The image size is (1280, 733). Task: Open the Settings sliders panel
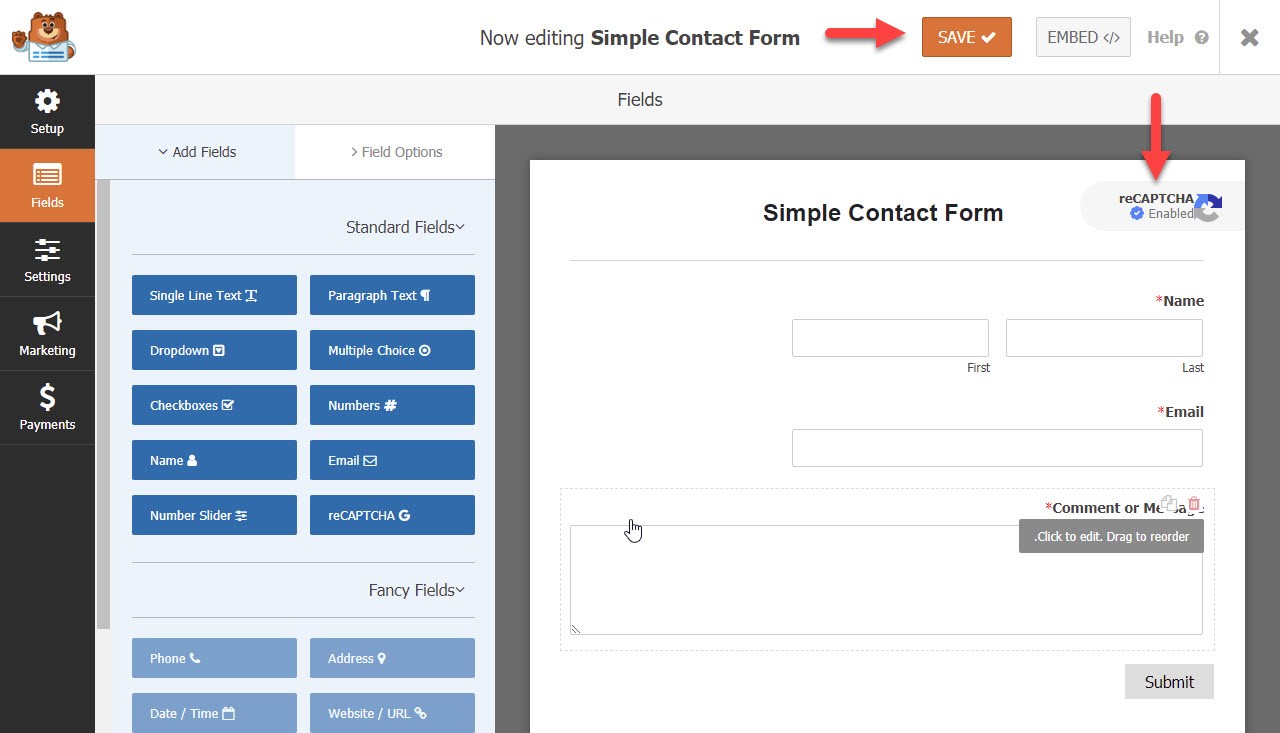tap(47, 259)
